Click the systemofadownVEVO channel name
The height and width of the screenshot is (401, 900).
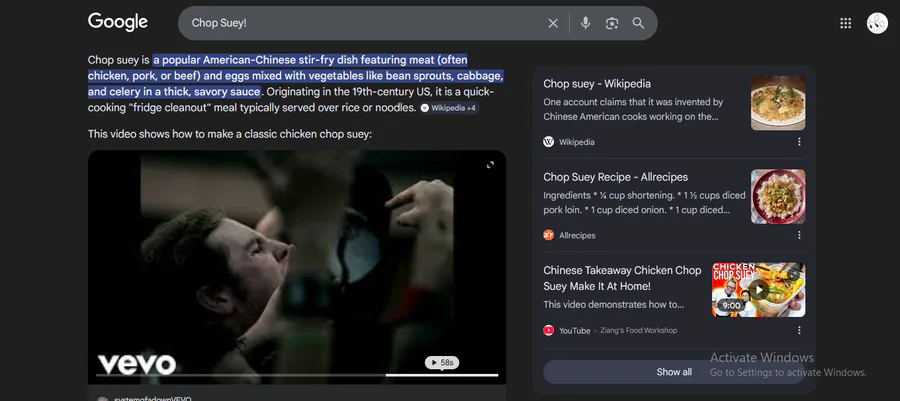153,399
